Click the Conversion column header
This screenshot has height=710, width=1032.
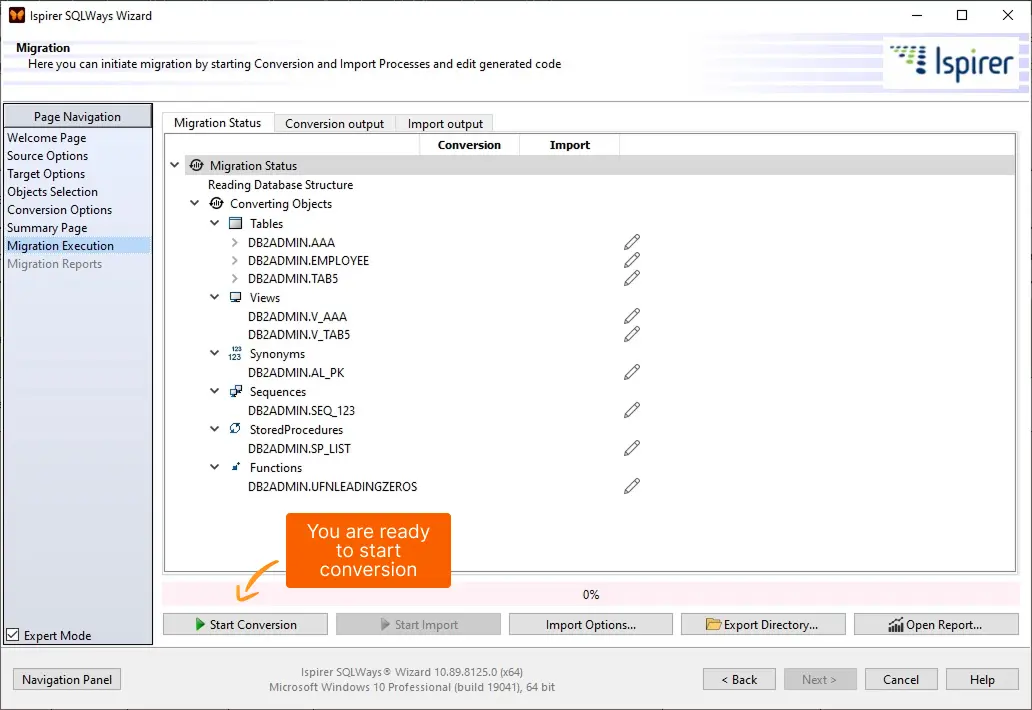[x=469, y=145]
